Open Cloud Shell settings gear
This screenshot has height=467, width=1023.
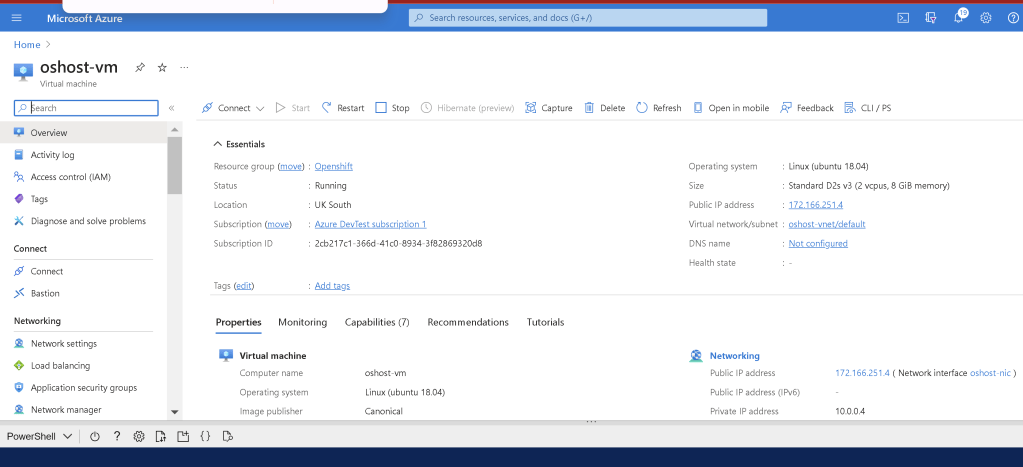138,437
